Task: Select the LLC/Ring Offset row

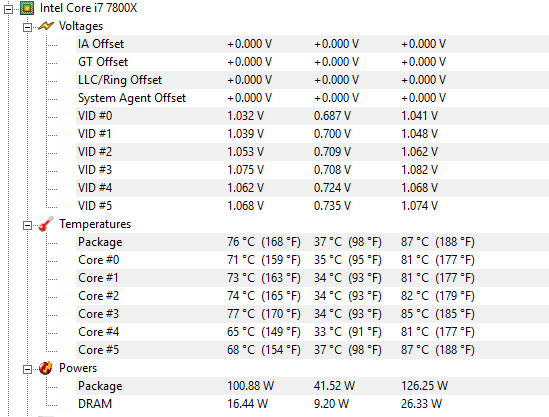Action: (312, 80)
